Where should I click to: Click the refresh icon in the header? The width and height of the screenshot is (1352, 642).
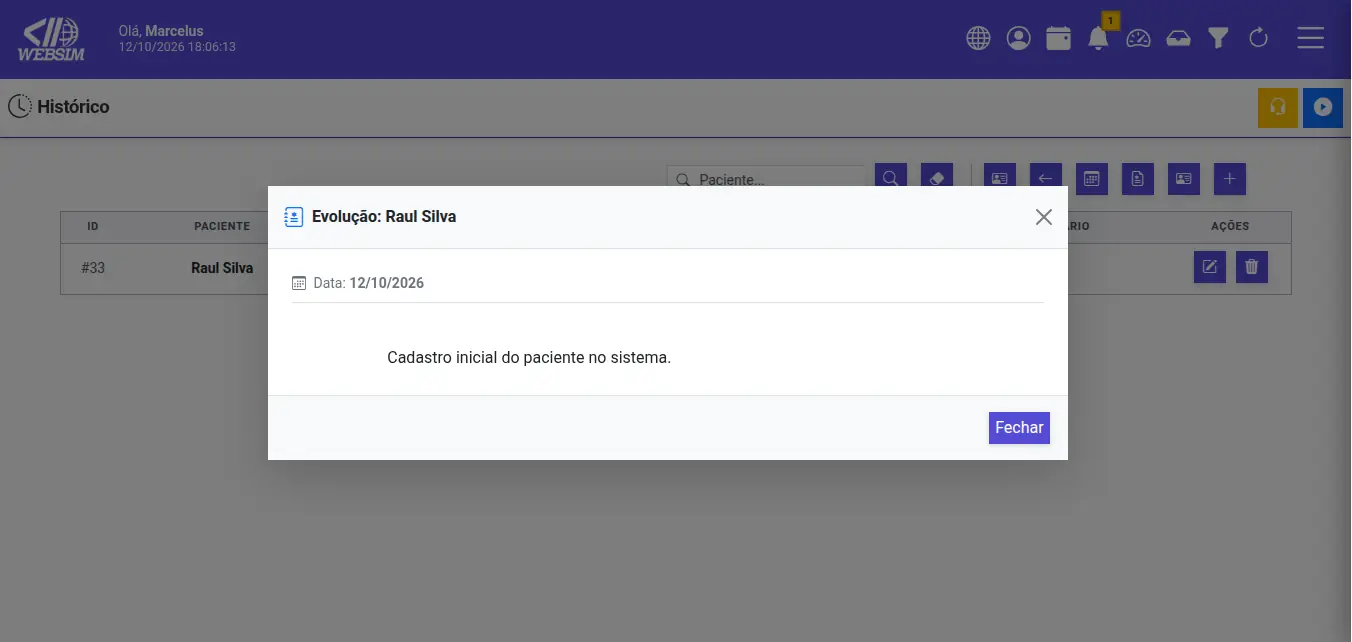[1259, 39]
